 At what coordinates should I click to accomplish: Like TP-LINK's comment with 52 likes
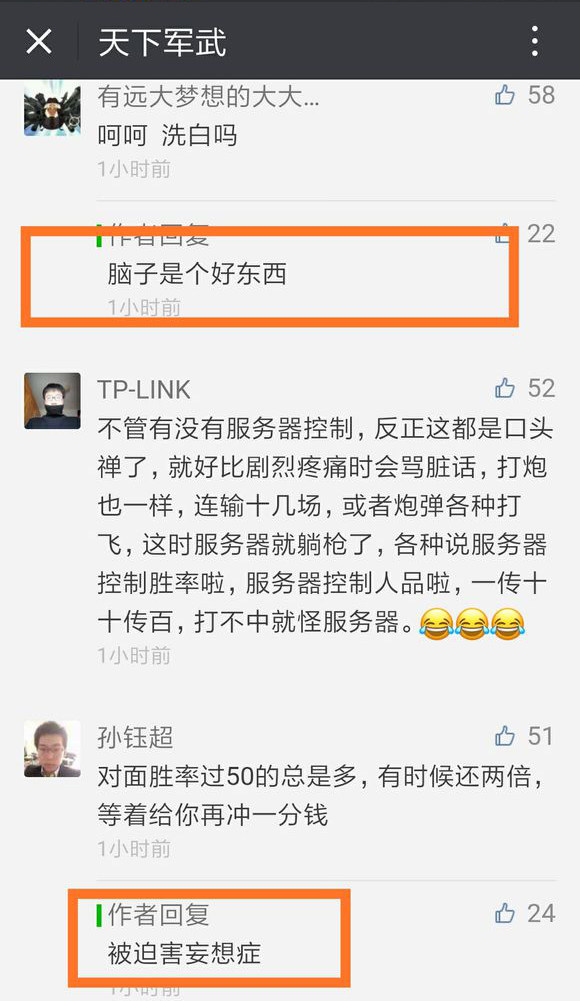pos(505,388)
